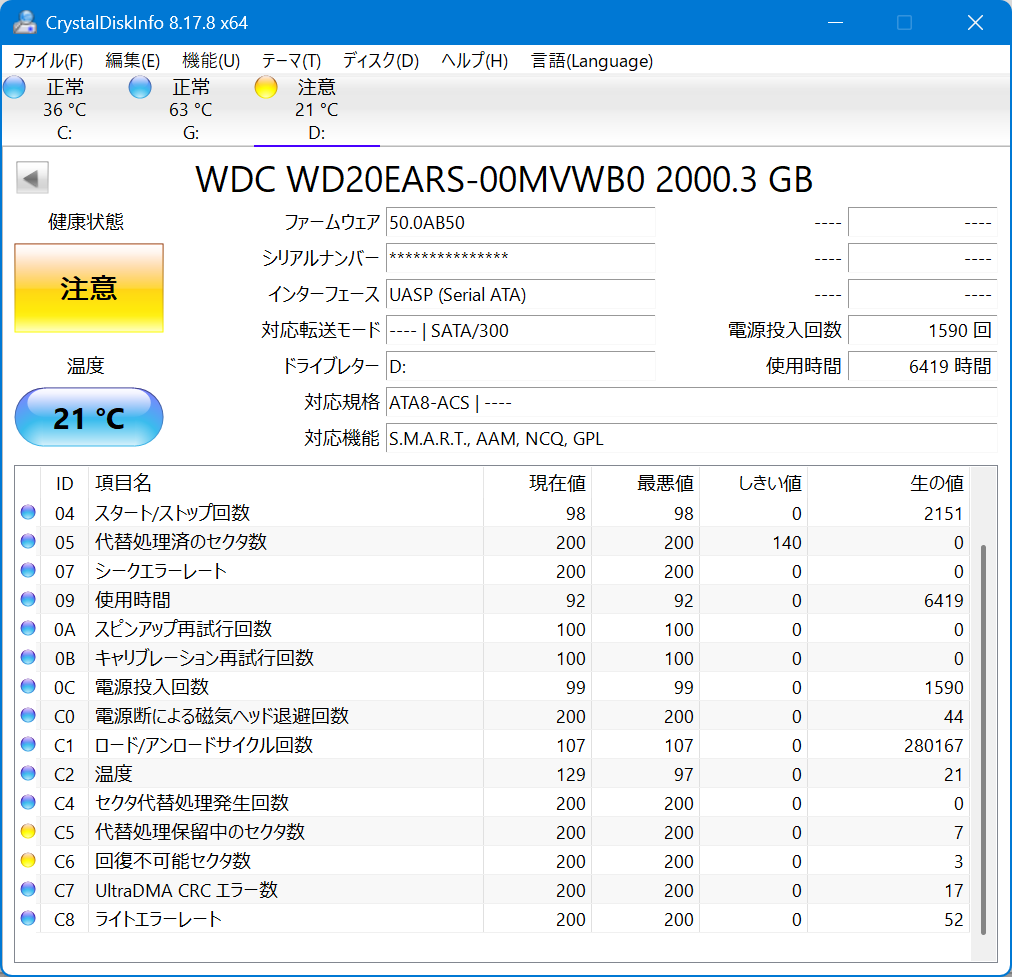The height and width of the screenshot is (977, 1012).
Task: Click blue status dot for attribute 04
Action: click(28, 513)
